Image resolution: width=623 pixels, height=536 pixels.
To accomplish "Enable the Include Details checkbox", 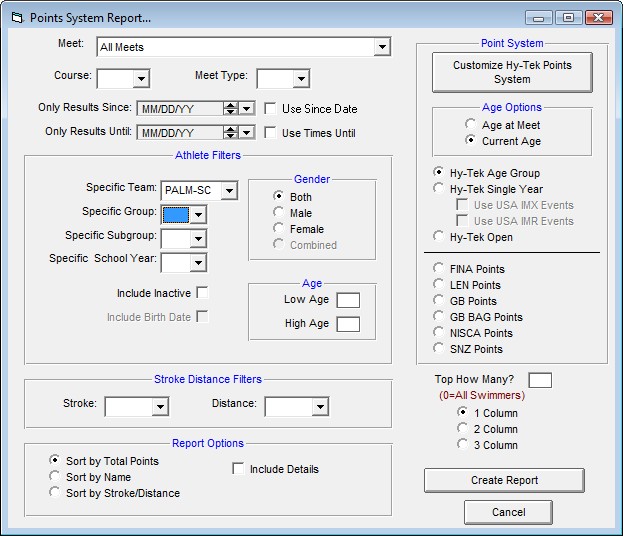I will point(239,469).
